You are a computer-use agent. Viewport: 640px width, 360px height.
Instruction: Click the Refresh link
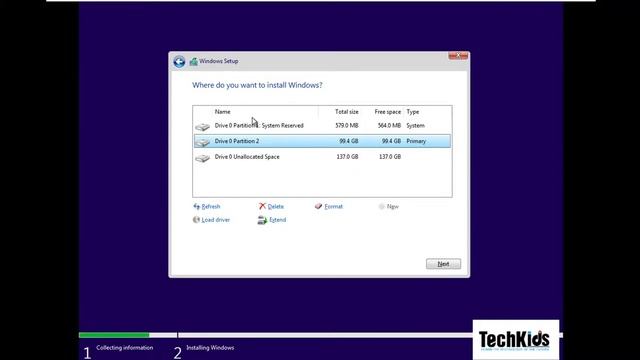click(x=211, y=207)
